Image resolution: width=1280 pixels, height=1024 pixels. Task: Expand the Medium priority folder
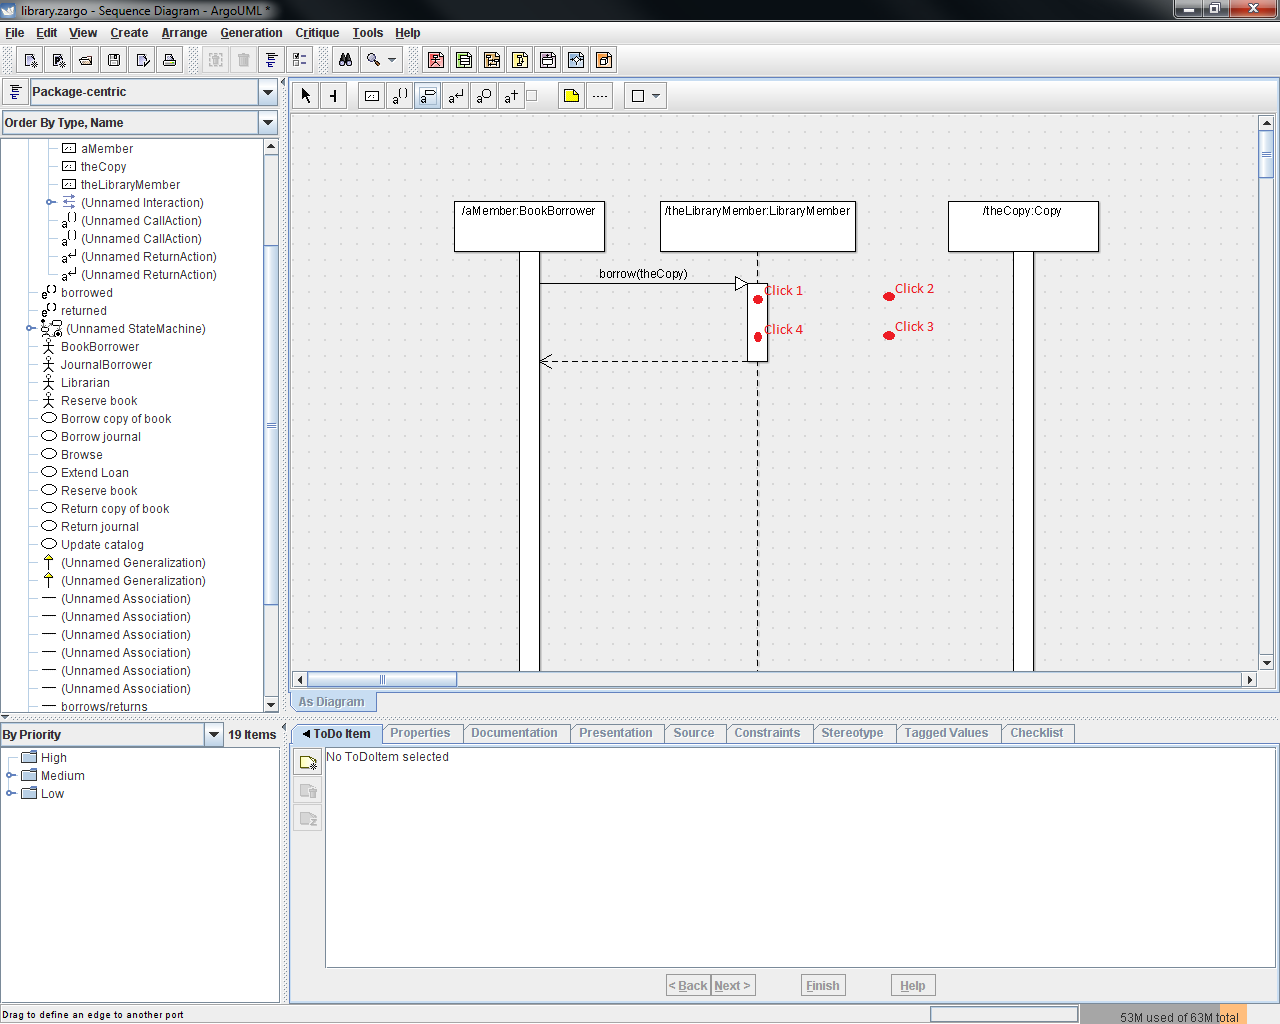[x=11, y=776]
